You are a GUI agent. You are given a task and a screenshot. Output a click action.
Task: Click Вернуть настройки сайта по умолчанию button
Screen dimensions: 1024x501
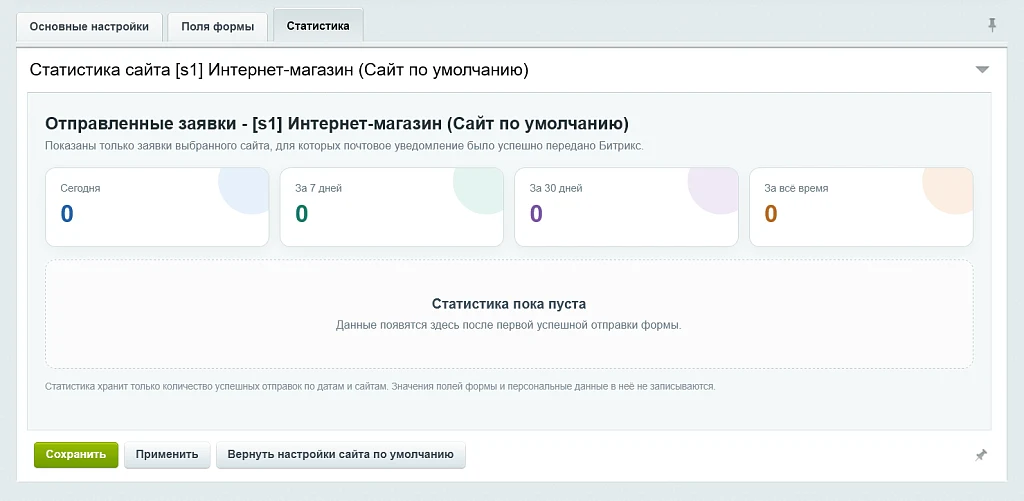pyautogui.click(x=341, y=455)
